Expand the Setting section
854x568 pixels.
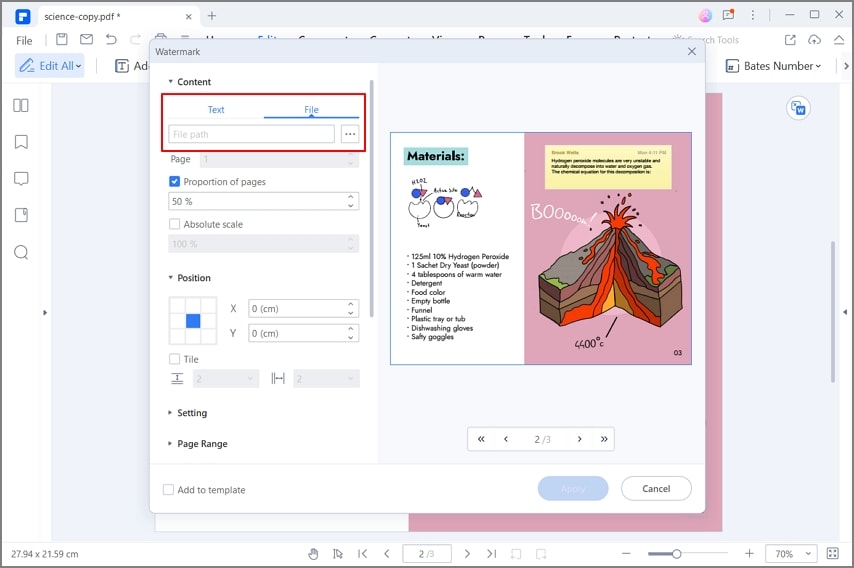(191, 413)
